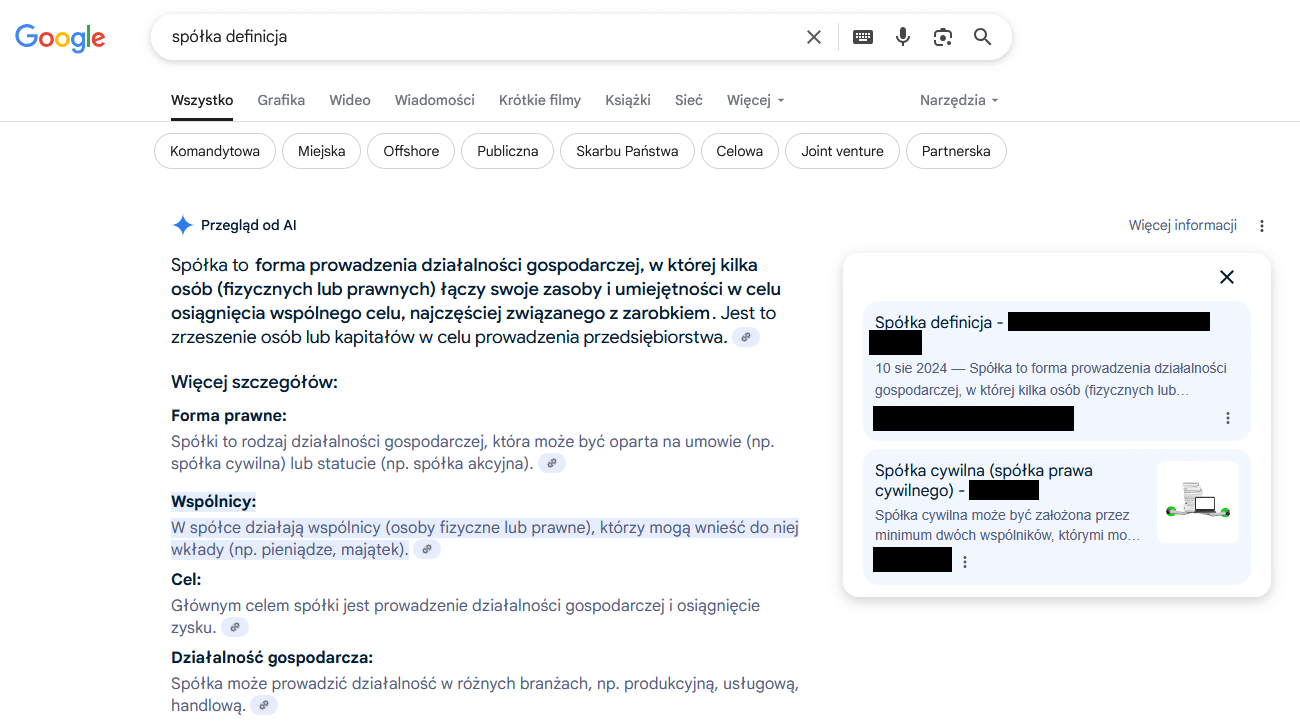Click the Więcej szczegółów heading
Viewport: 1300px width, 724px height.
[254, 382]
